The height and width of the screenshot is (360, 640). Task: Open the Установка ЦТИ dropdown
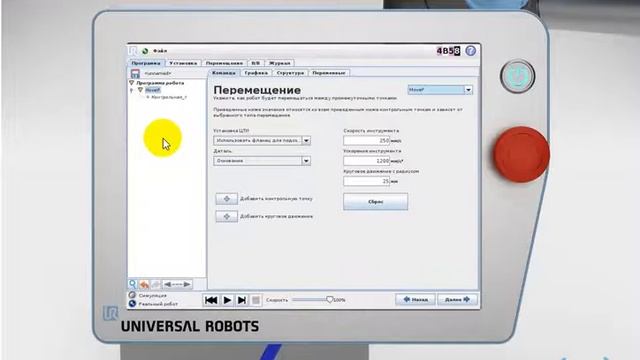(262, 140)
